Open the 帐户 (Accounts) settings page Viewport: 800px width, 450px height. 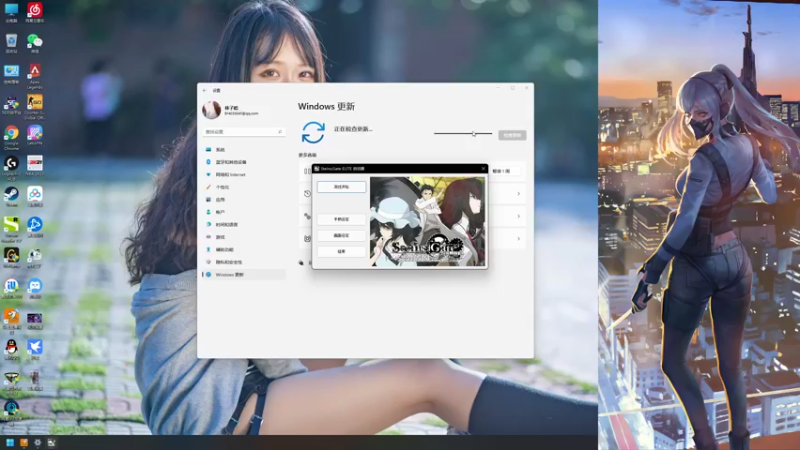[x=243, y=212]
